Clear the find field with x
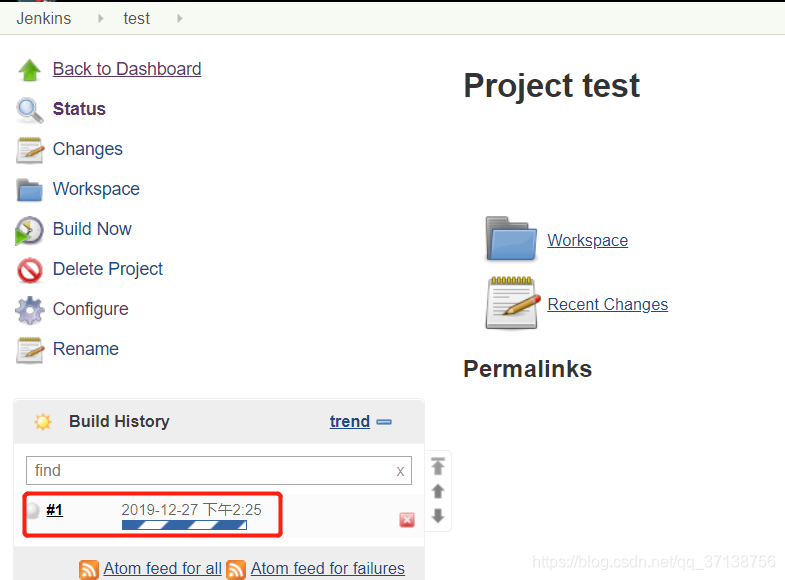The image size is (785, 580). tap(400, 471)
